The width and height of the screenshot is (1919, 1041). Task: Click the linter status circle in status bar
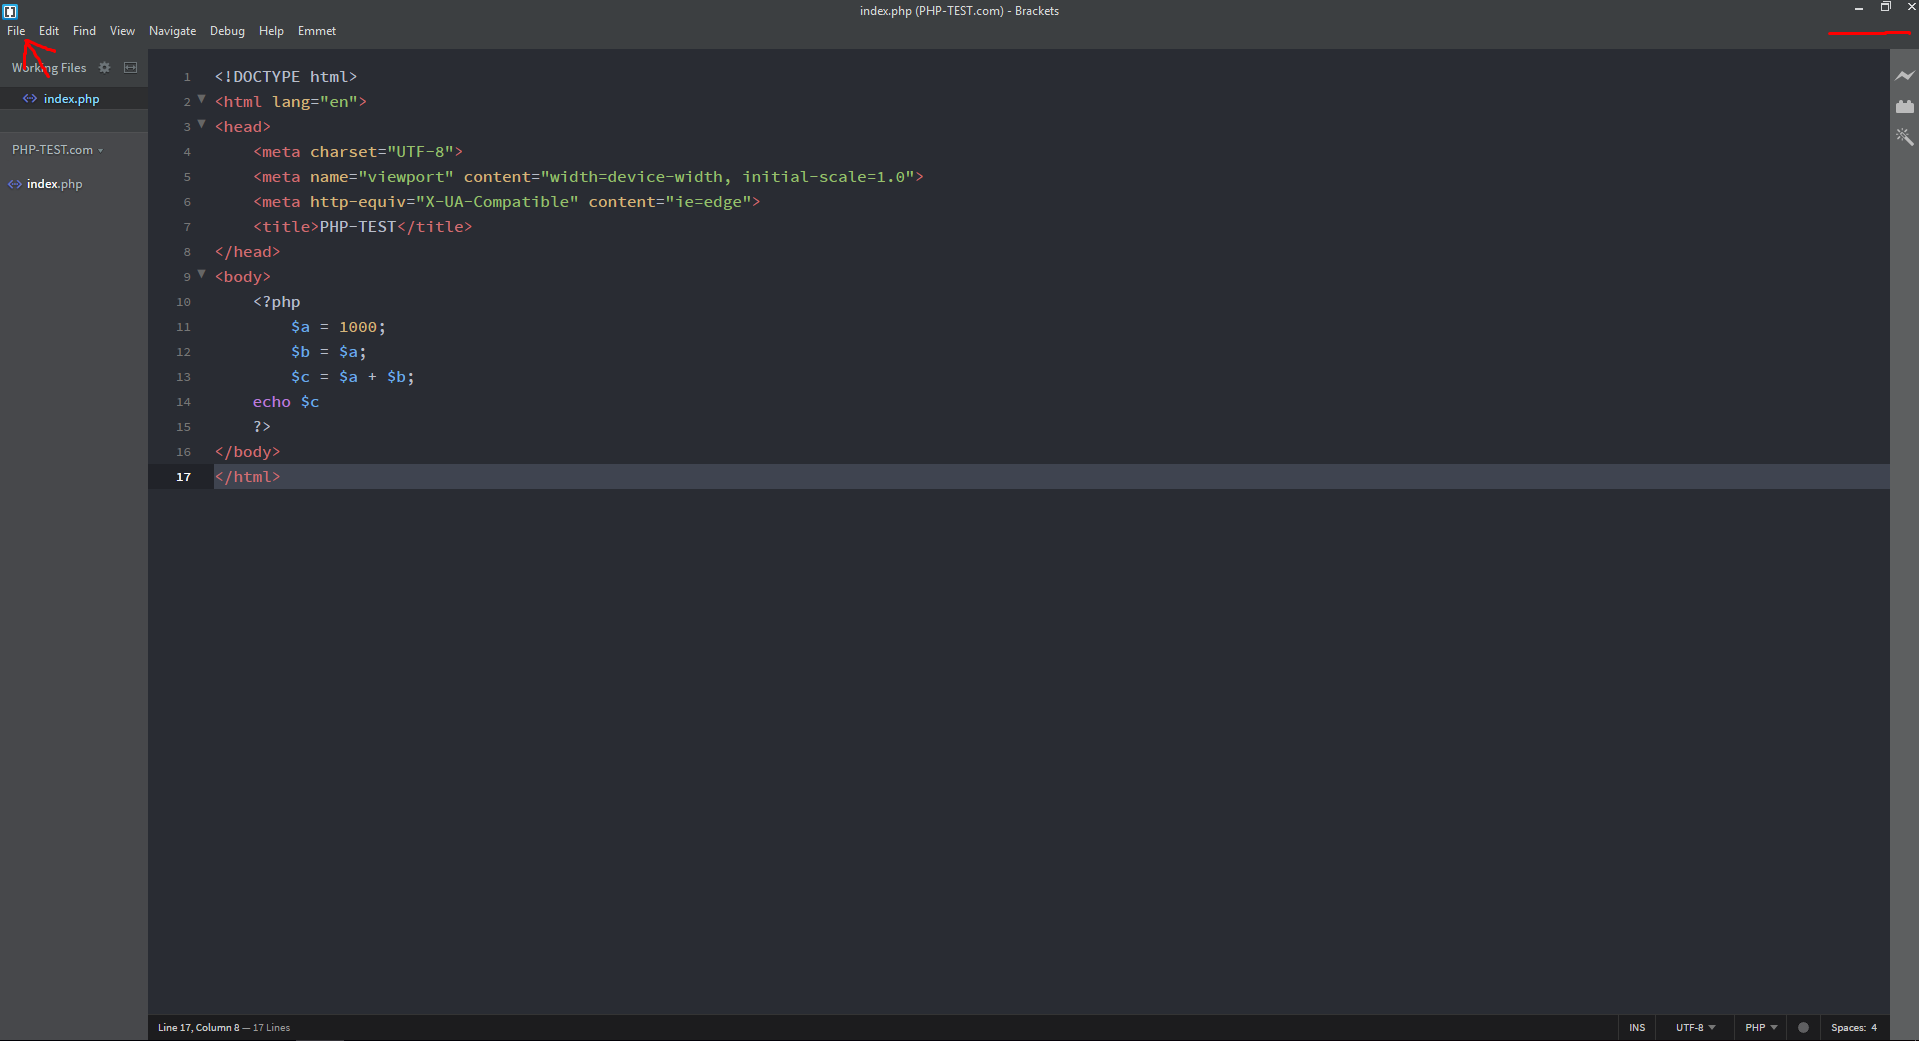coord(1803,1027)
